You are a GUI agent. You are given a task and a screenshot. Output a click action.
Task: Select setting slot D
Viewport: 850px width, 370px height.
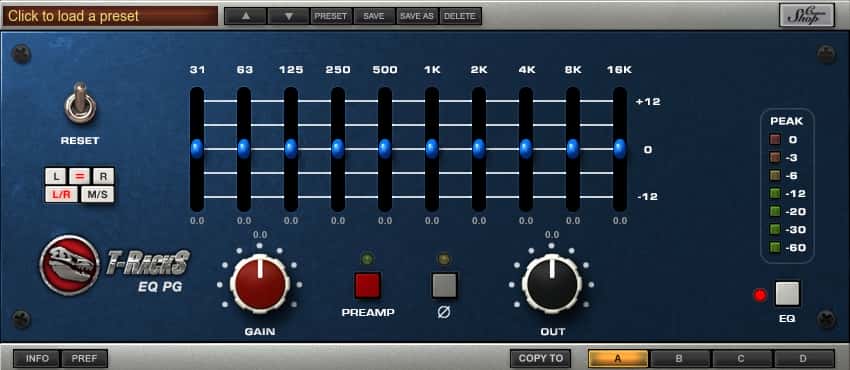tap(803, 358)
